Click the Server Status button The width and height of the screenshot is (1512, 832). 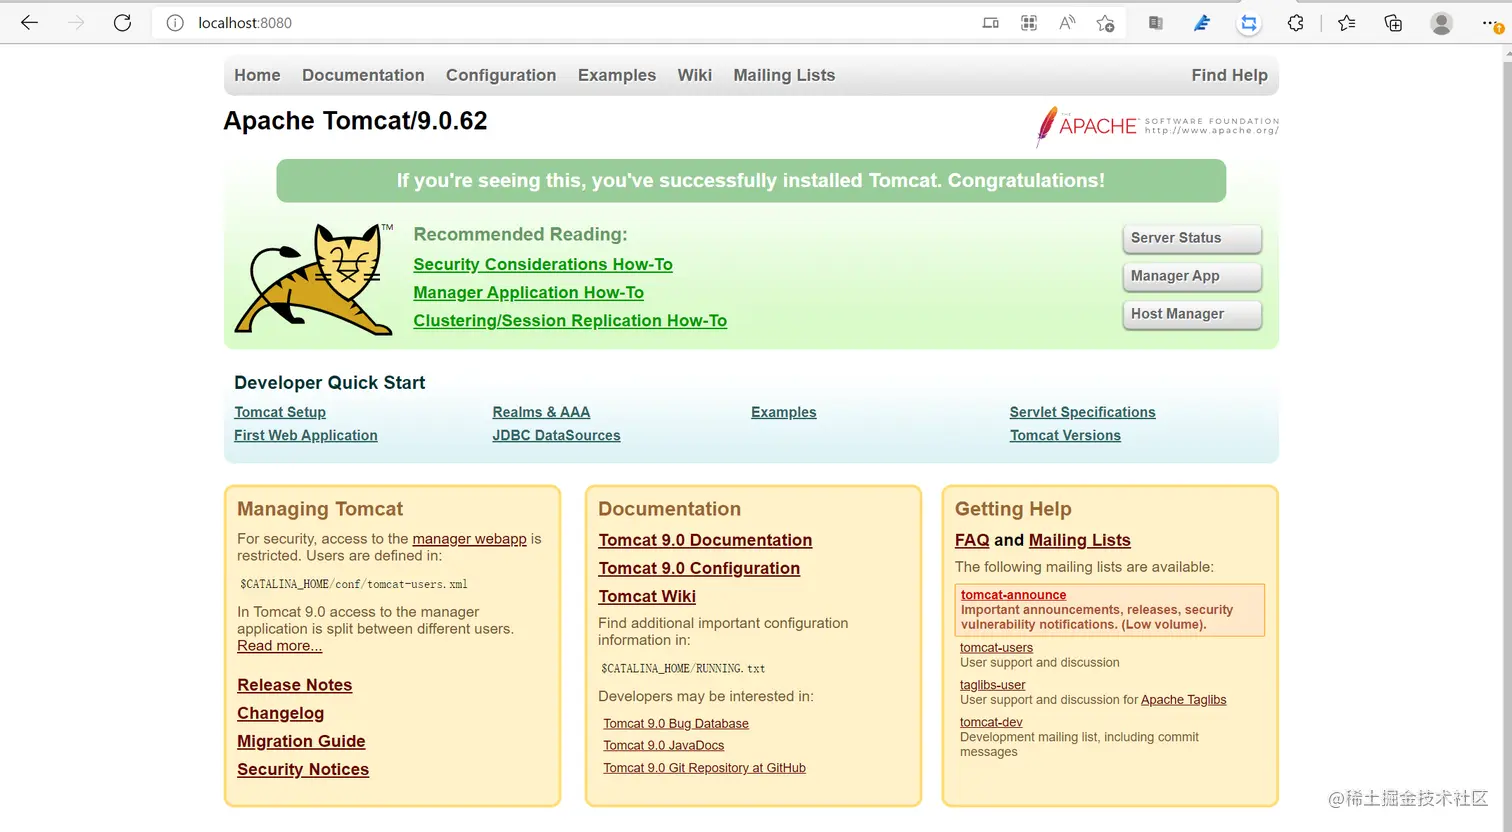1192,238
